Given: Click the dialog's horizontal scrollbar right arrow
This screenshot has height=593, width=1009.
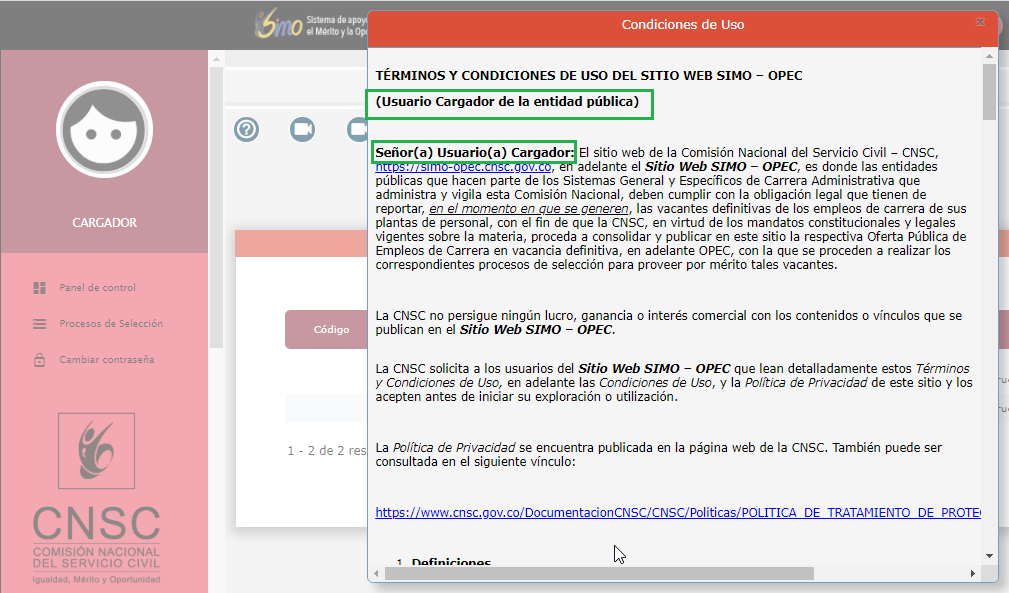Looking at the screenshot, I should 973,573.
